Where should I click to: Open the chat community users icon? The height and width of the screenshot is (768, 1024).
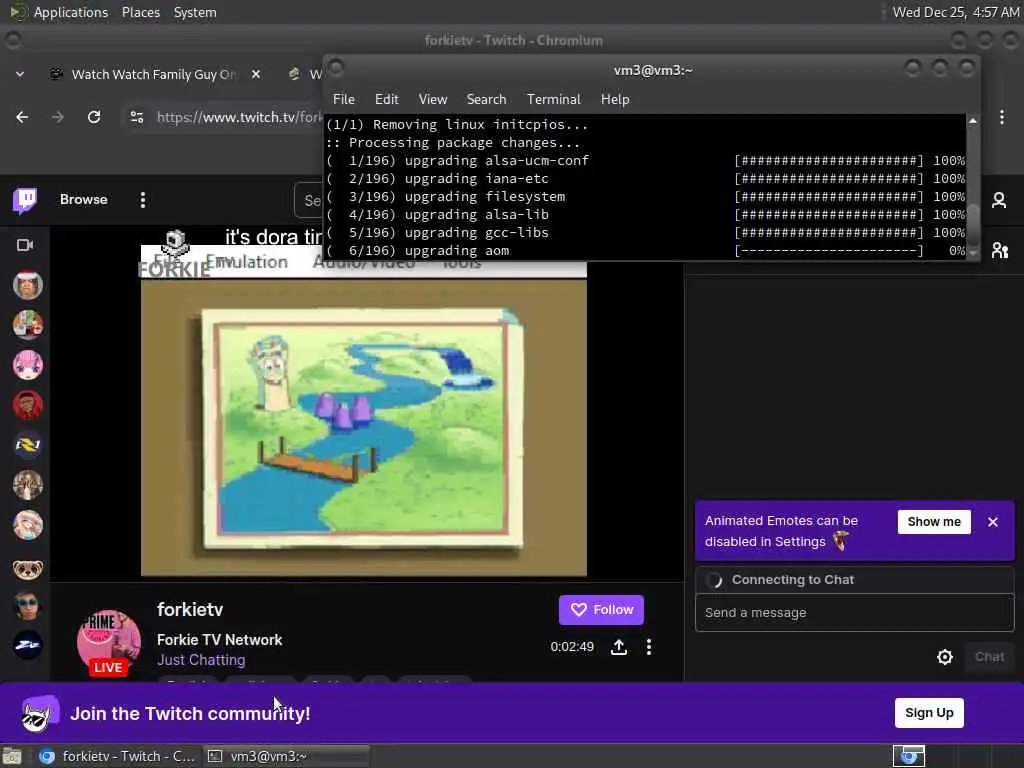[1000, 250]
